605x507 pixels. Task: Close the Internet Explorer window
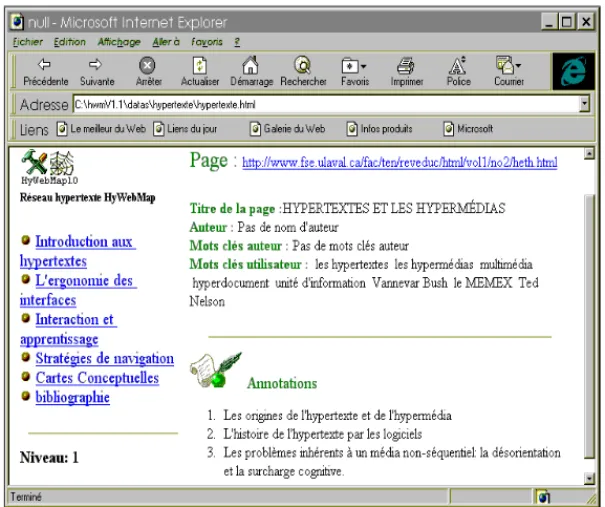(586, 22)
